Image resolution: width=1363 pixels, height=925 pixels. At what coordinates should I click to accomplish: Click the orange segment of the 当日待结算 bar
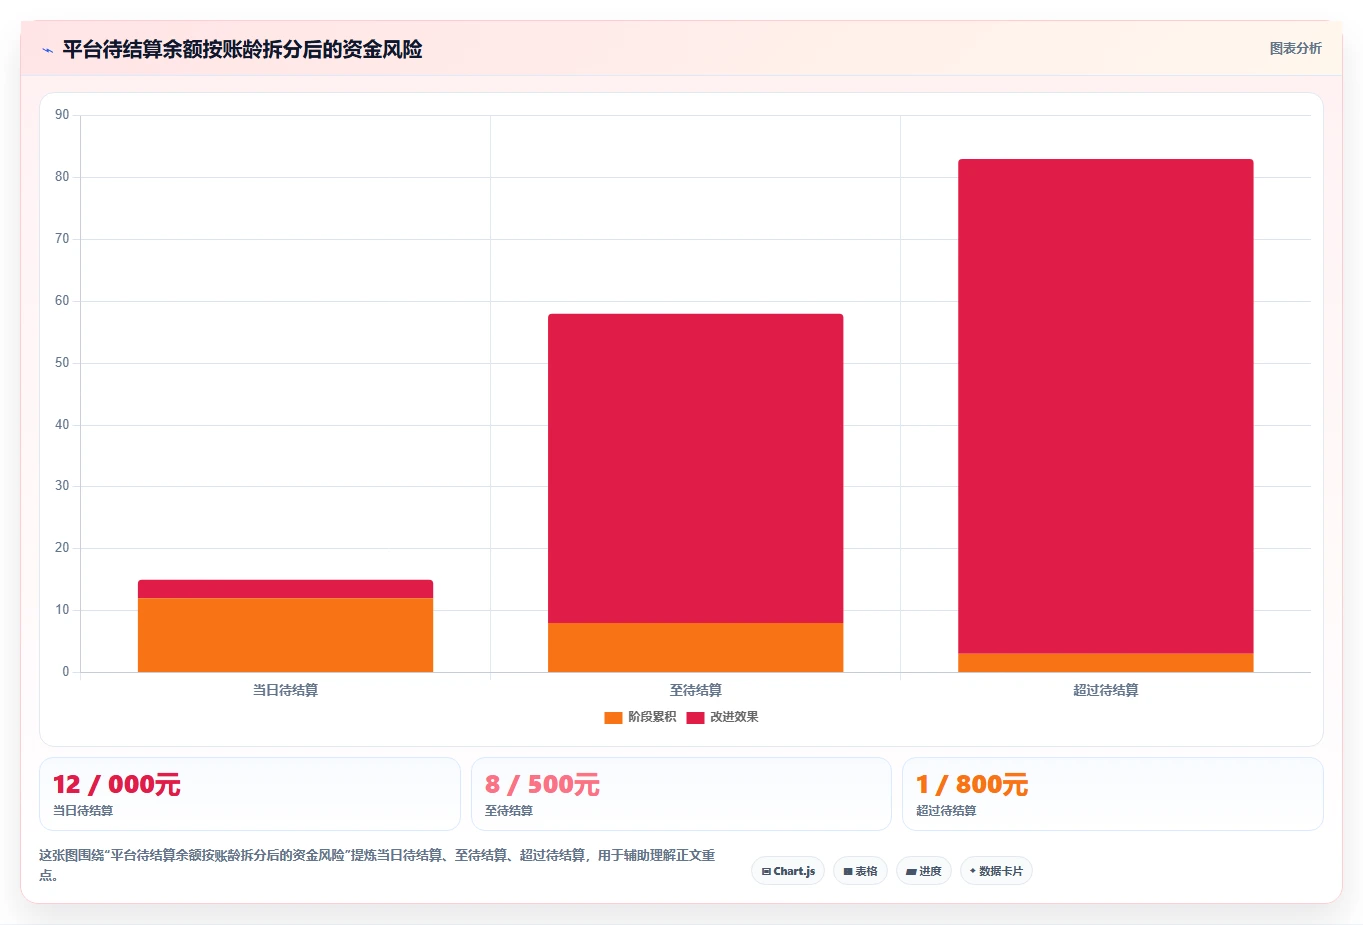point(285,635)
